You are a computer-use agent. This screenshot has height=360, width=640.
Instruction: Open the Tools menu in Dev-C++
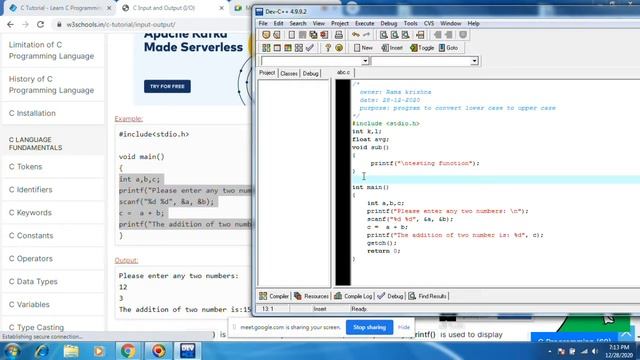410,24
